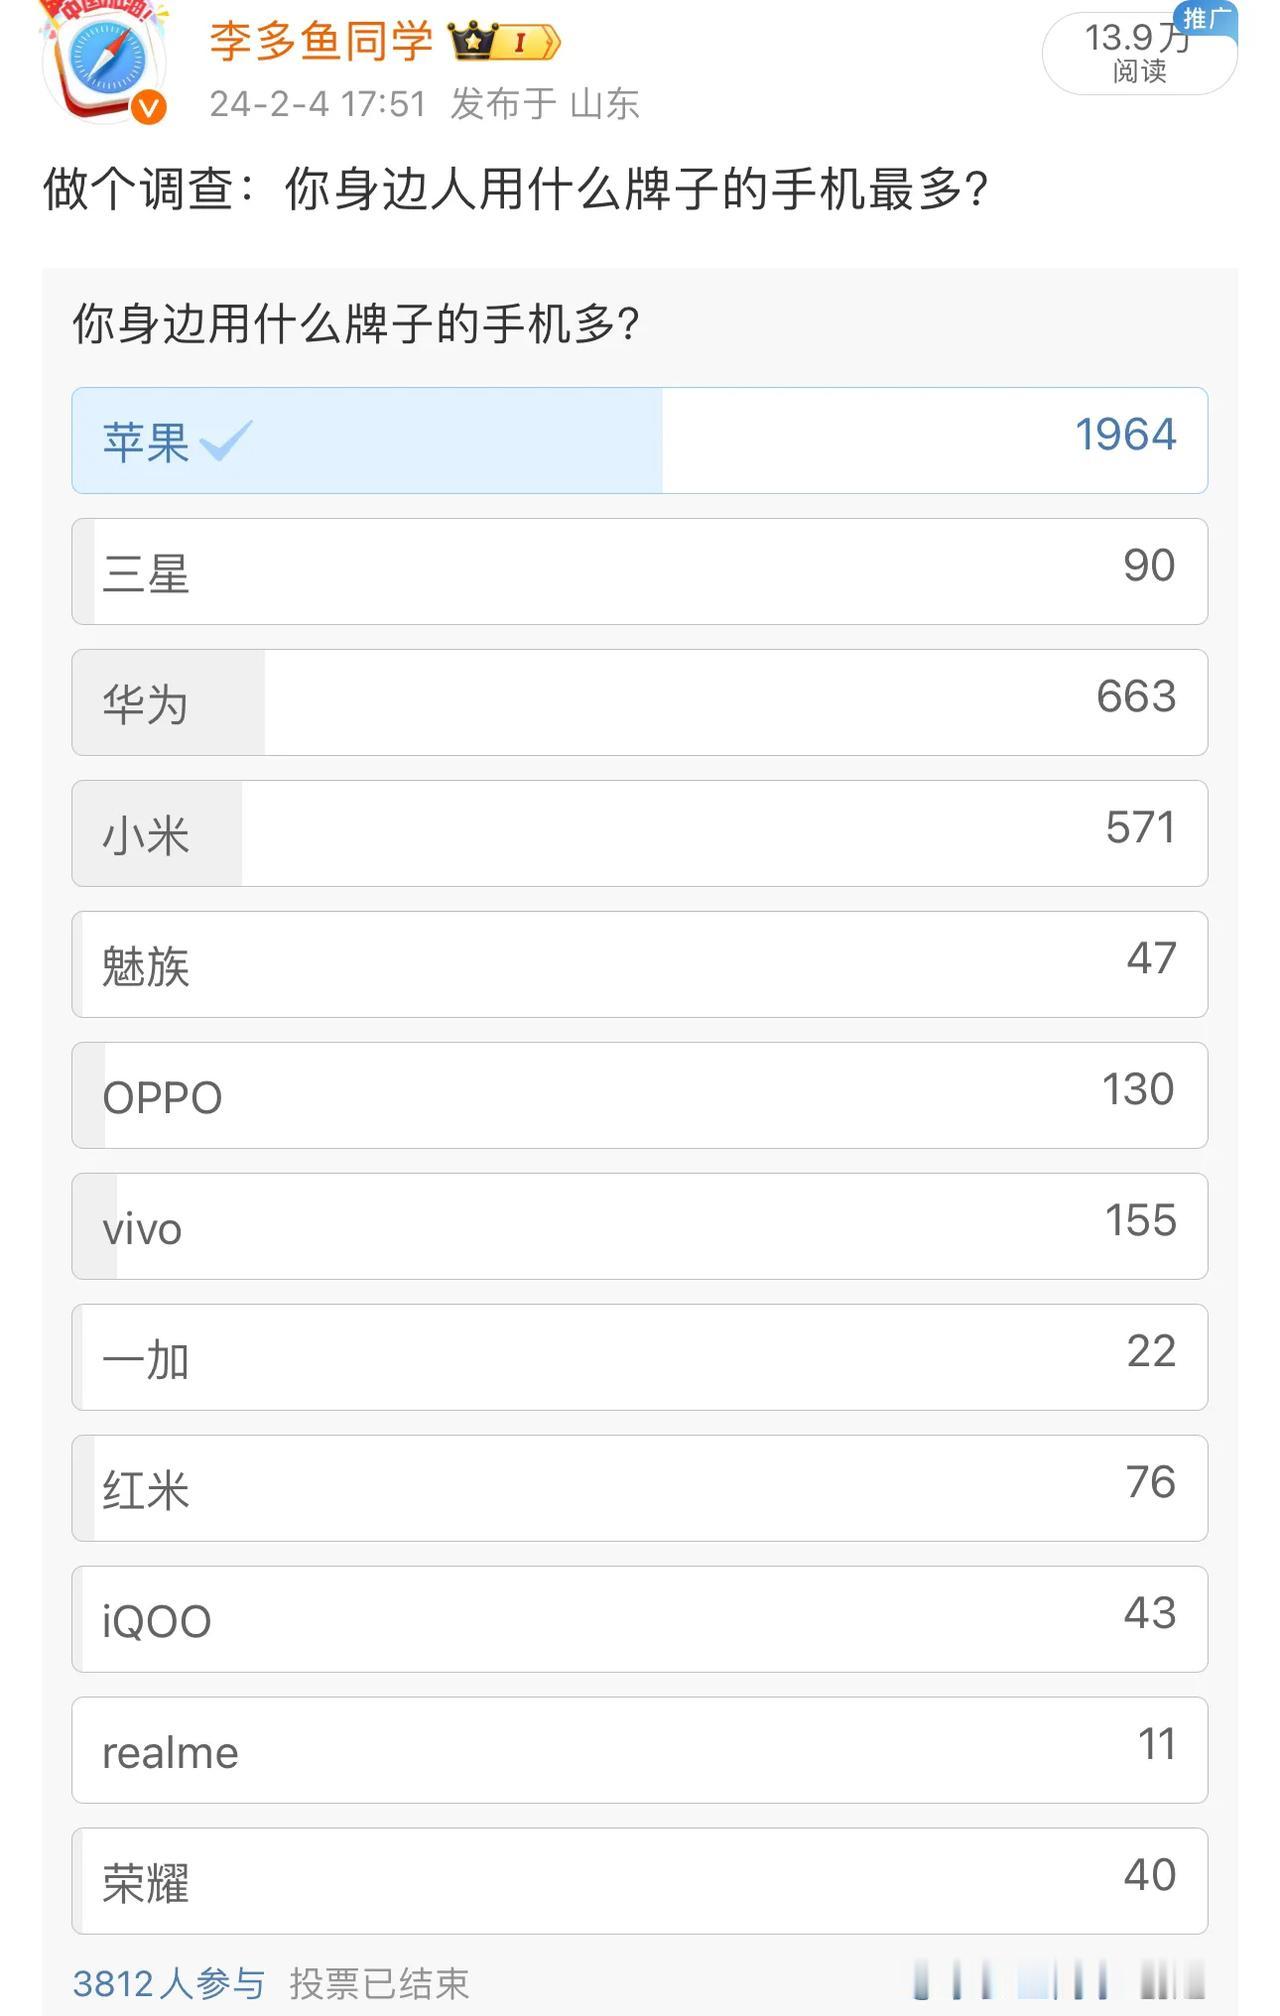
Task: Tap the 13.9万 阅读 read count button
Action: tap(1139, 54)
